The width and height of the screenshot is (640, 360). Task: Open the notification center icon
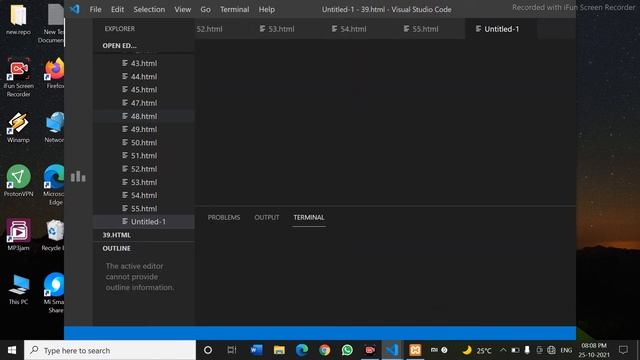[623, 350]
